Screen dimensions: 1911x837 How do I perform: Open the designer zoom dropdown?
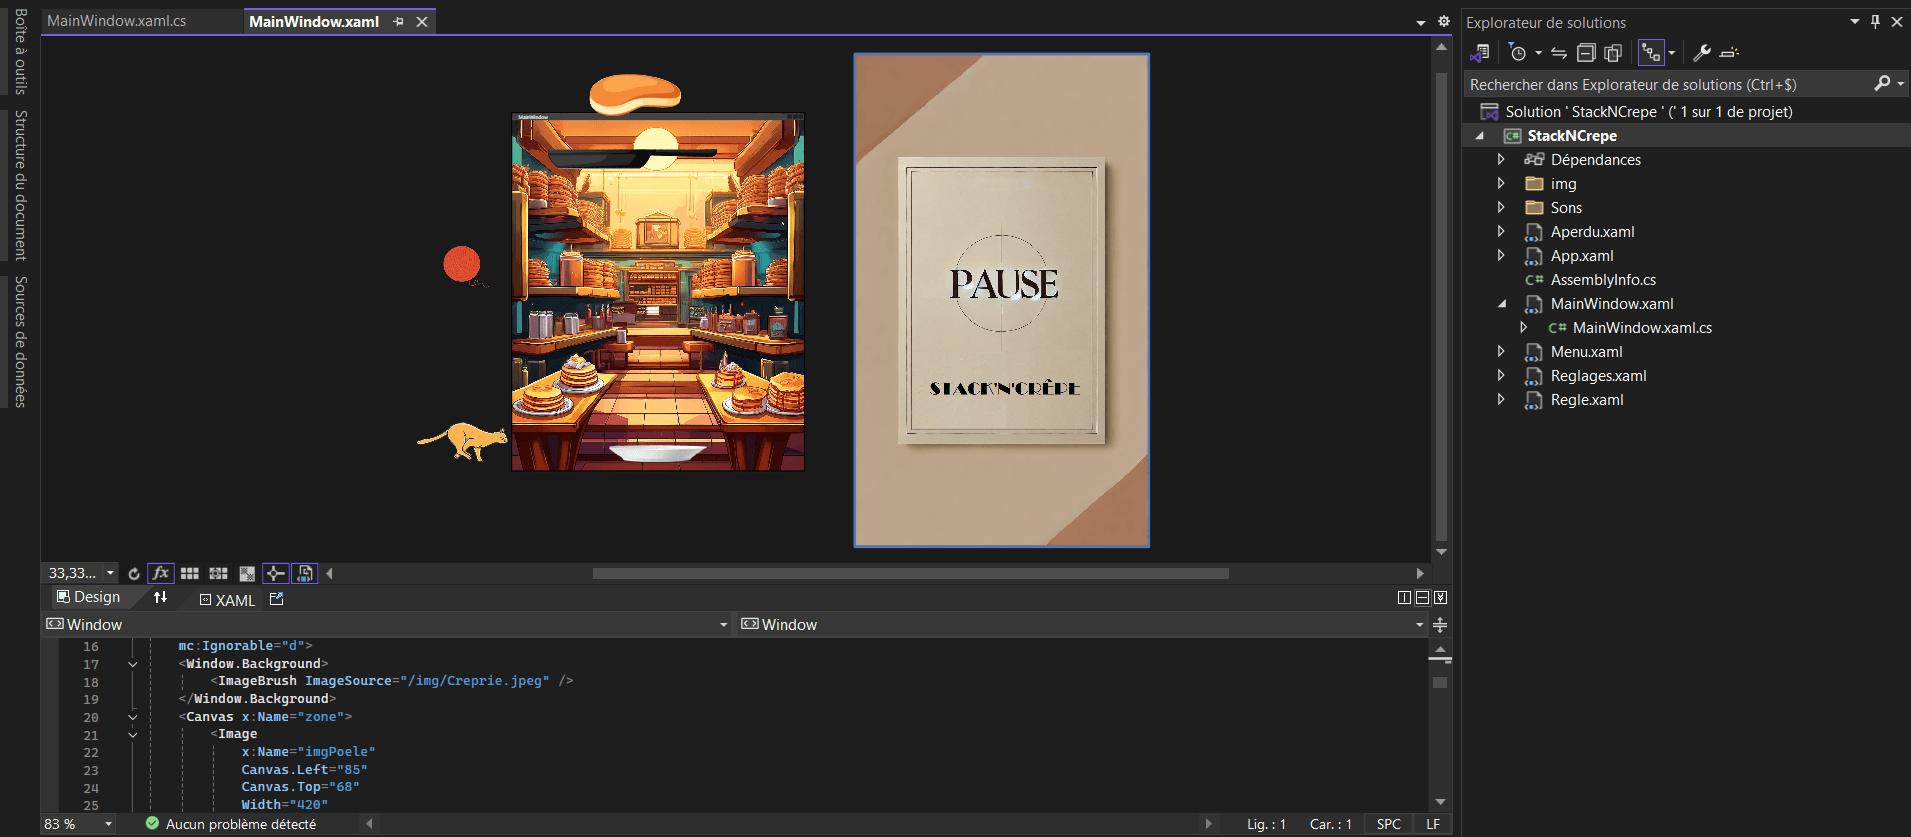point(110,573)
